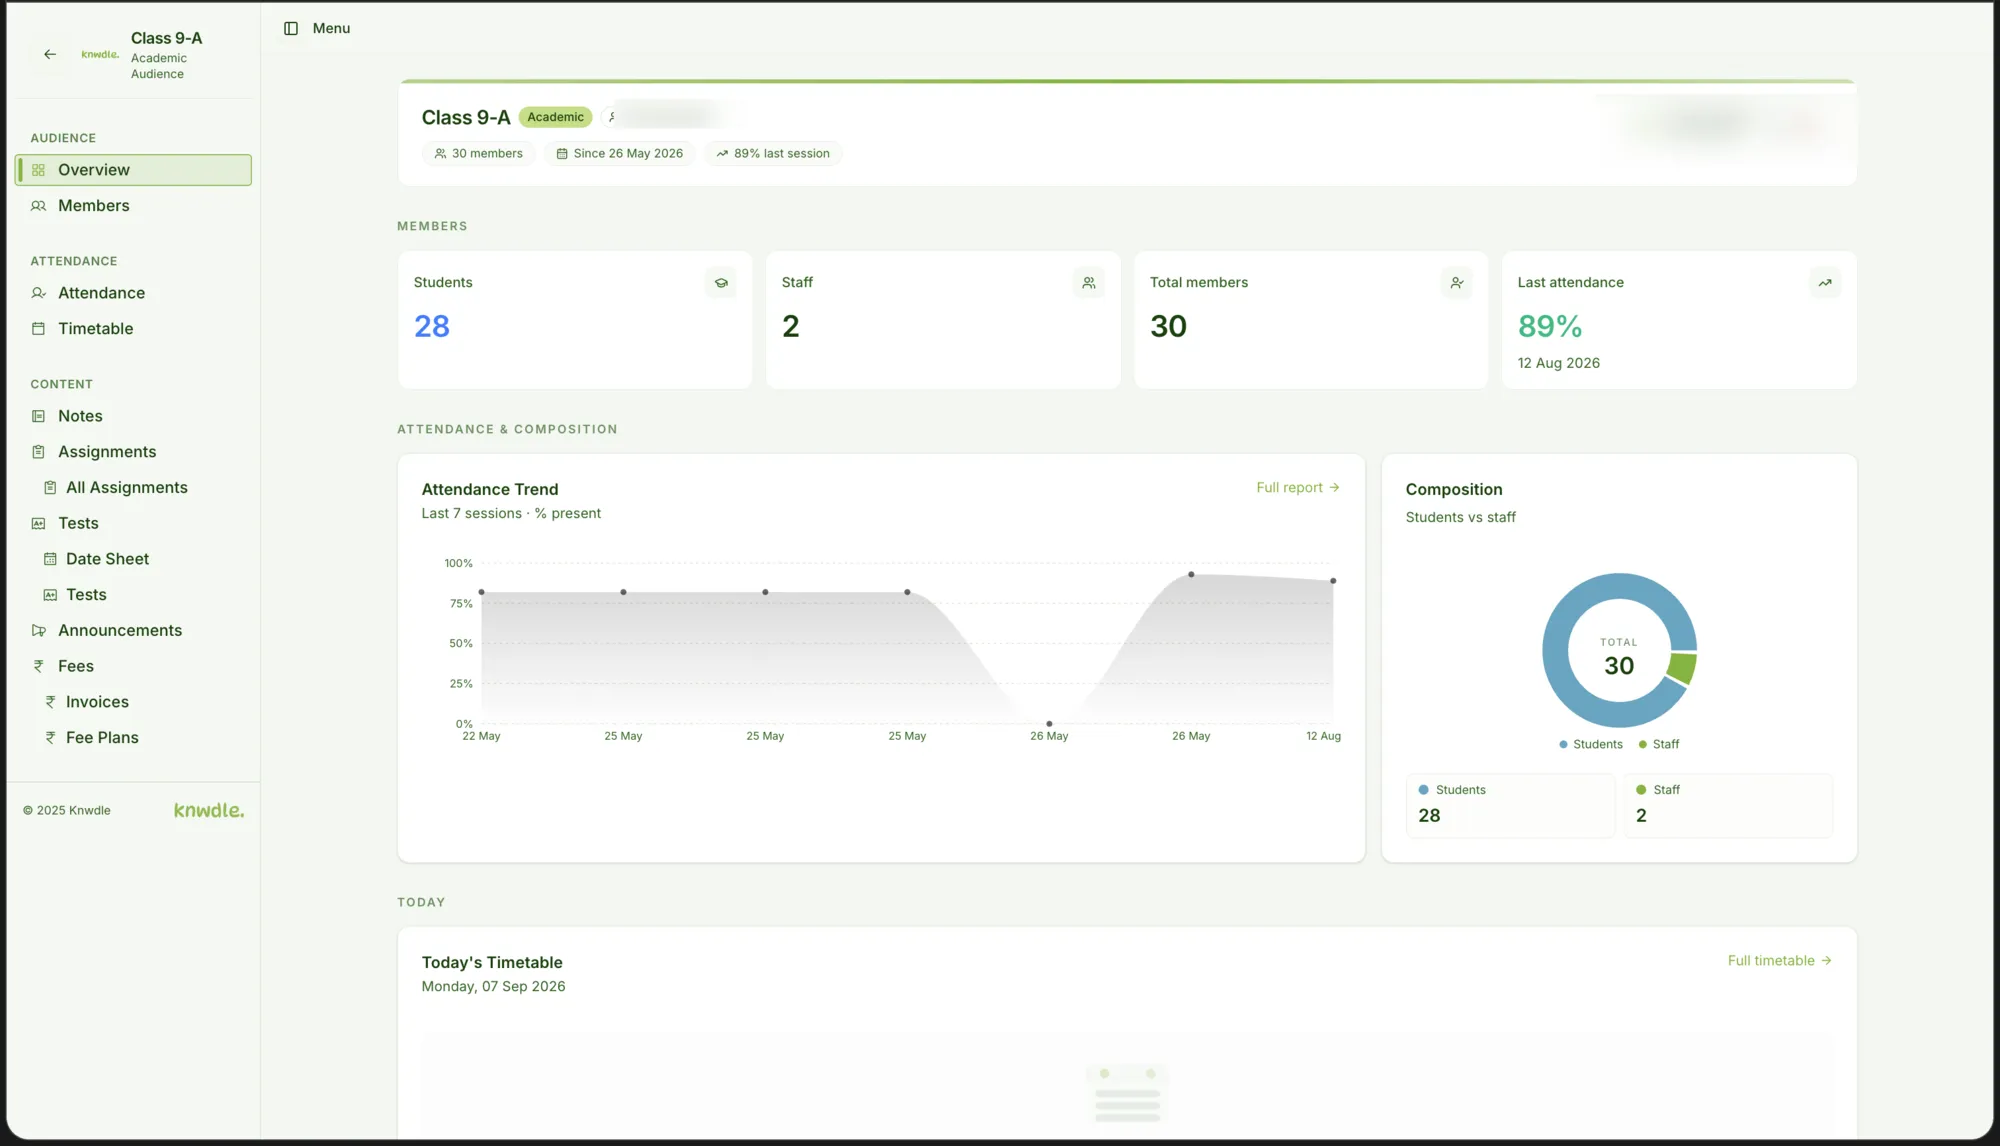Click the Fee Plans rupee icon

click(x=50, y=738)
